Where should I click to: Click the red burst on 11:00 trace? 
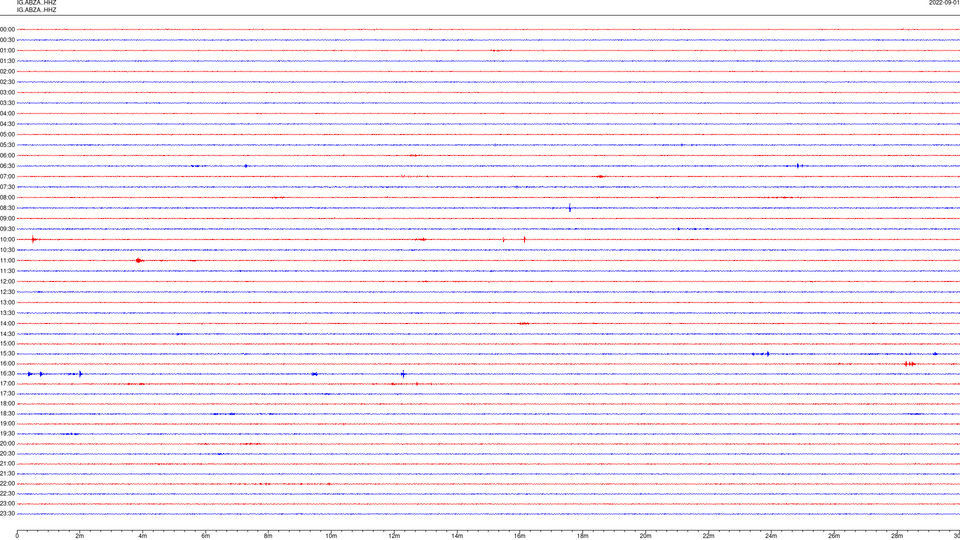pos(139,261)
